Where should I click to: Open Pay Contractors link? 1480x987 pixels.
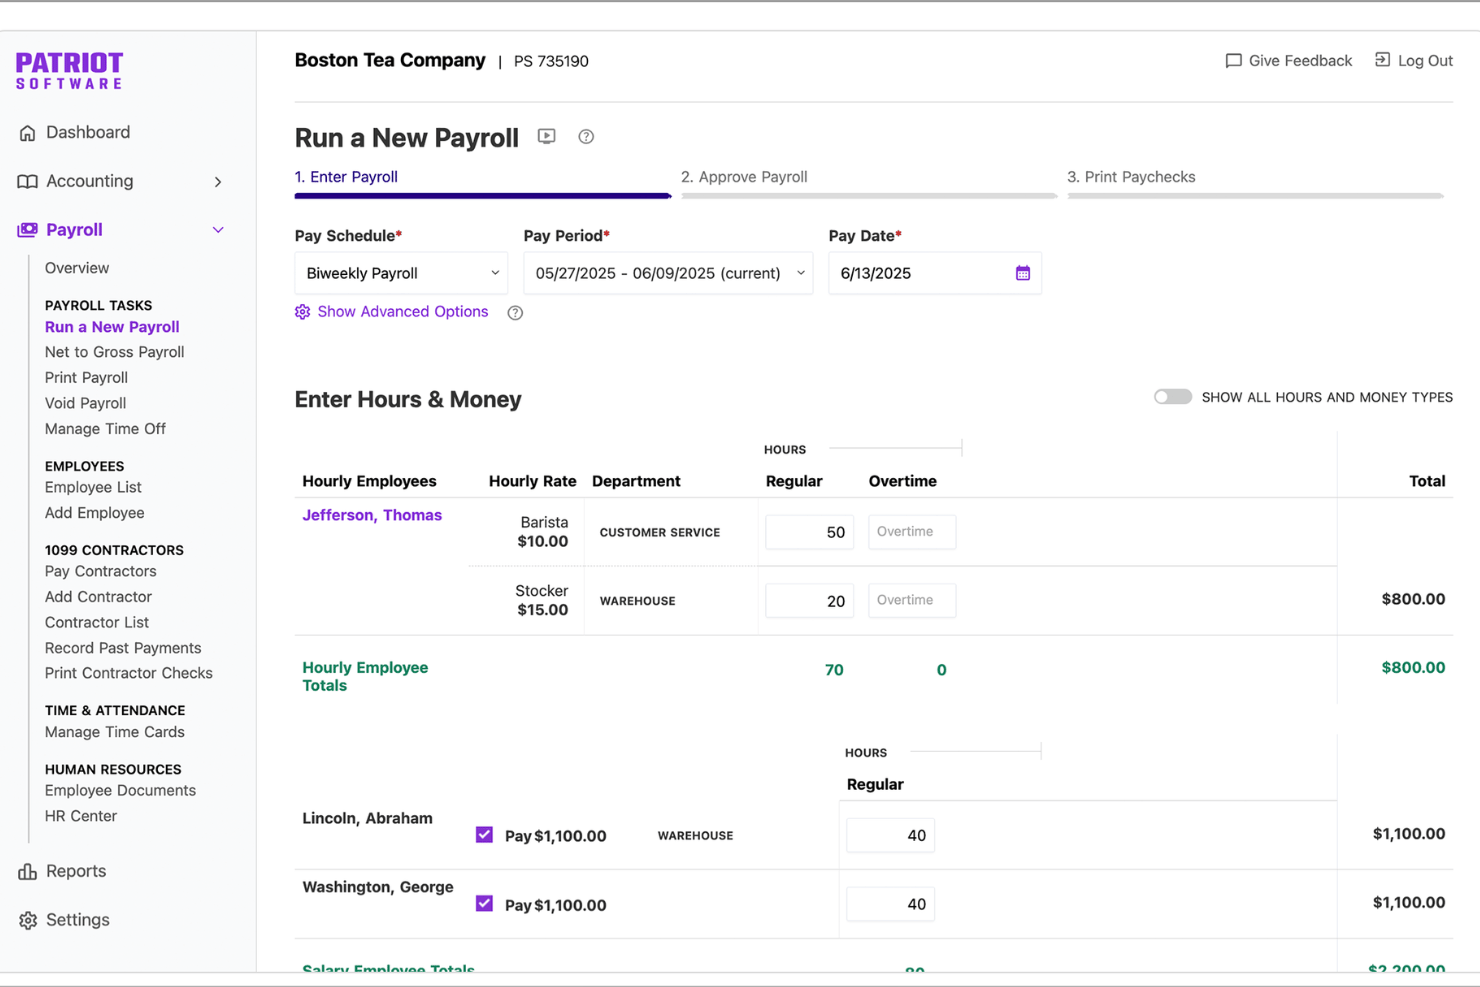point(101,571)
